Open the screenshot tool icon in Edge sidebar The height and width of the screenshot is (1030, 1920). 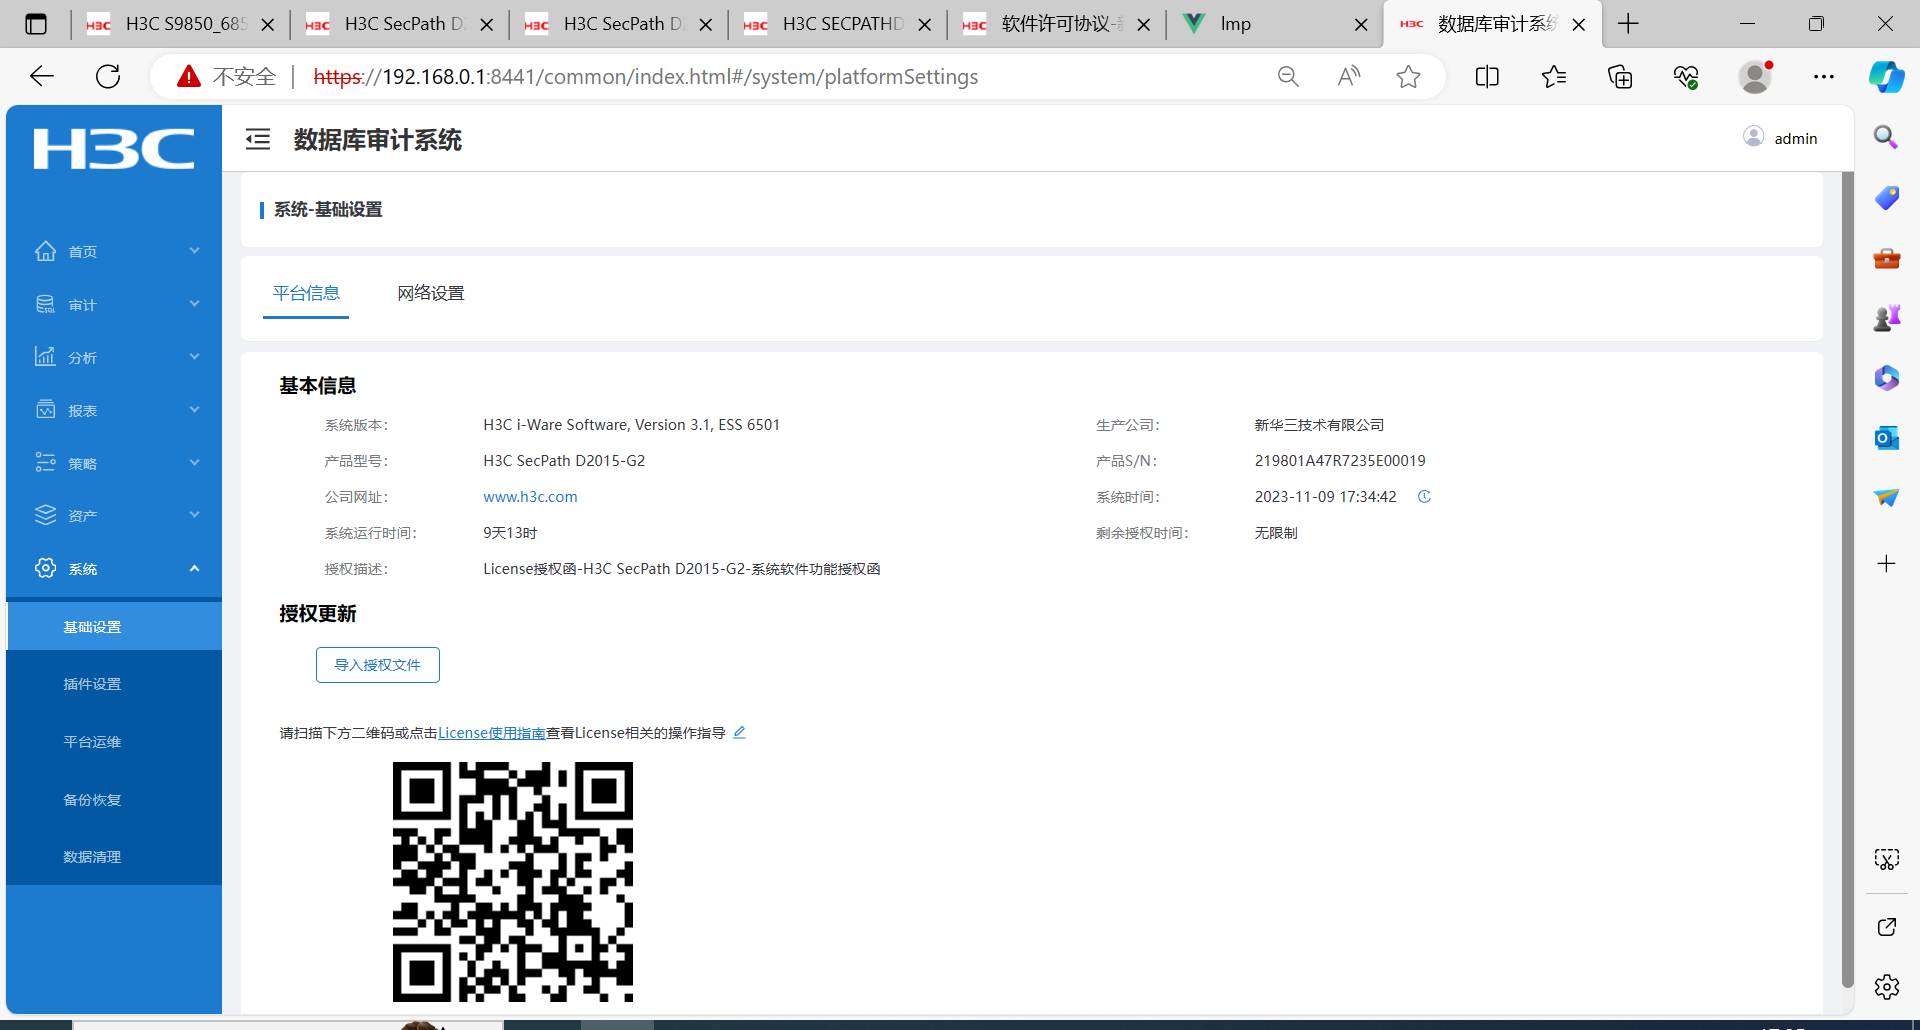pyautogui.click(x=1887, y=859)
